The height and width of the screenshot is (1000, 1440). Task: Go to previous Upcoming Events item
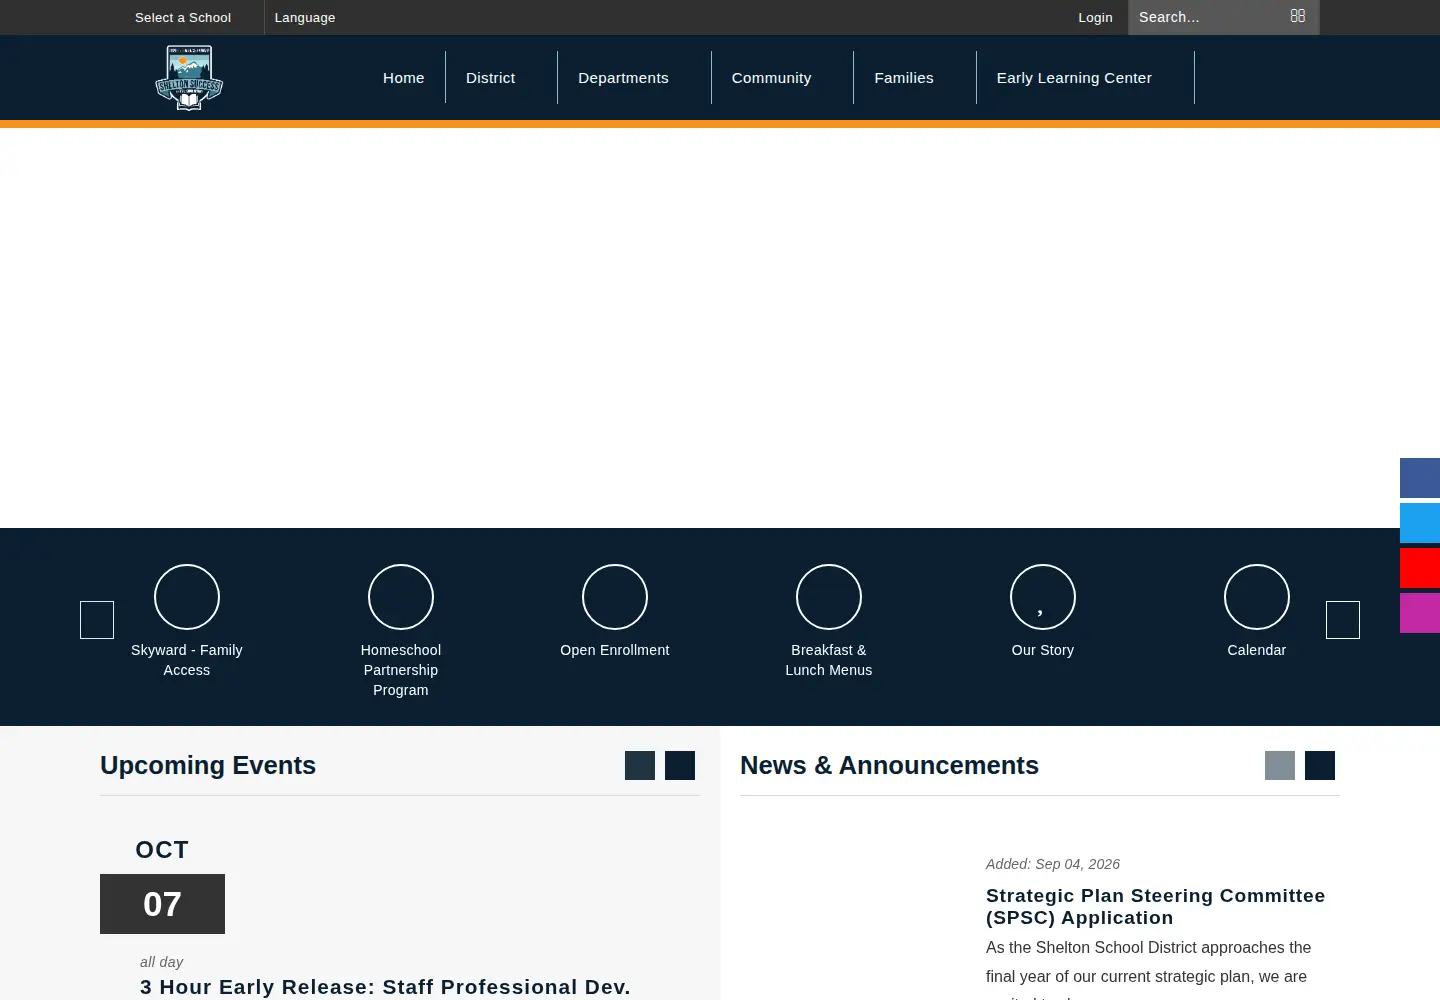pos(640,766)
